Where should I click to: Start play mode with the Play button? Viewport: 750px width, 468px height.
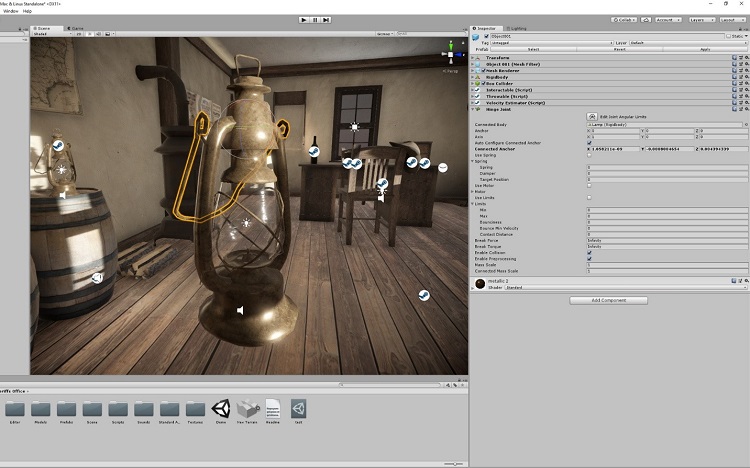coord(304,20)
